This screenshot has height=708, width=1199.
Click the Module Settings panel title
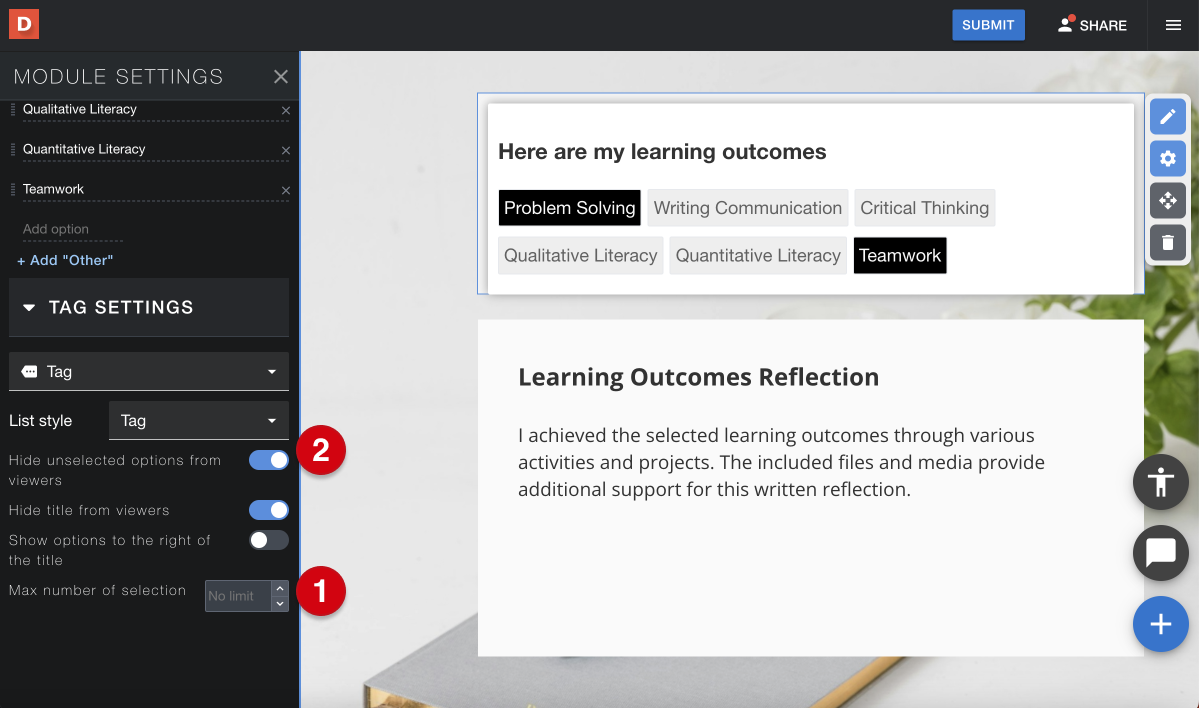pos(119,76)
